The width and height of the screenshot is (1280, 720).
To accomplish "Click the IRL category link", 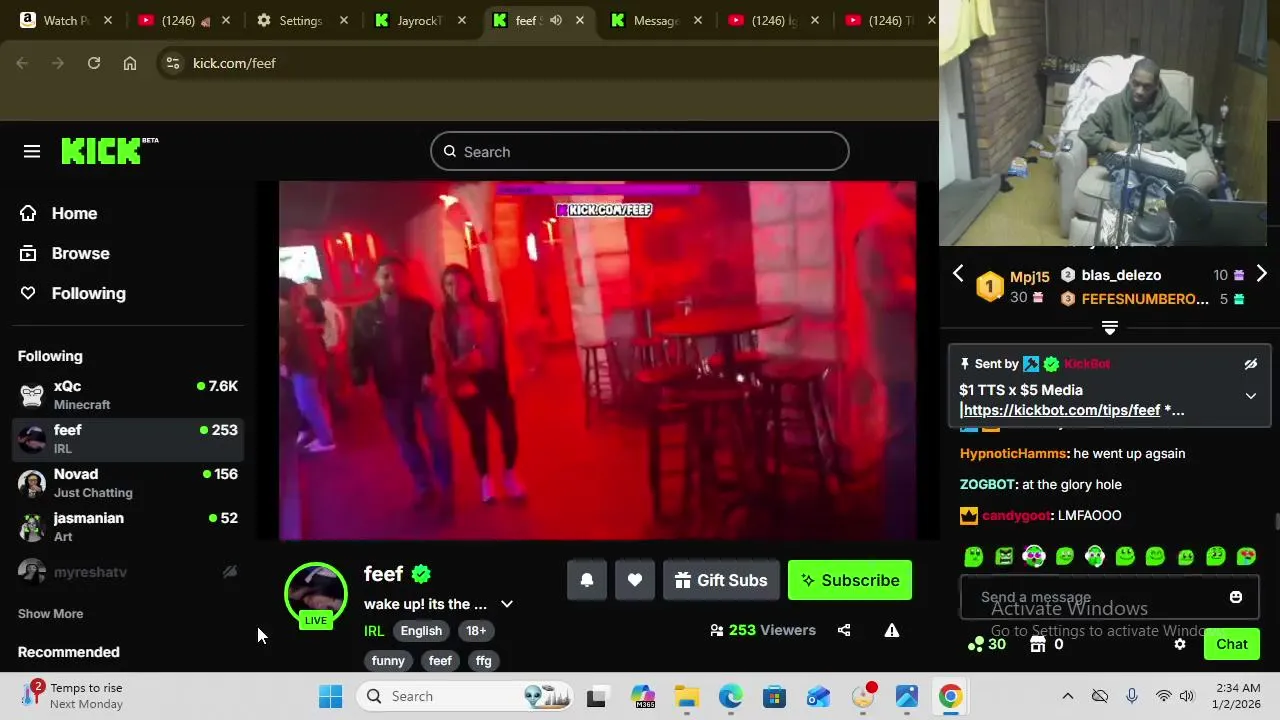I will click(x=374, y=631).
